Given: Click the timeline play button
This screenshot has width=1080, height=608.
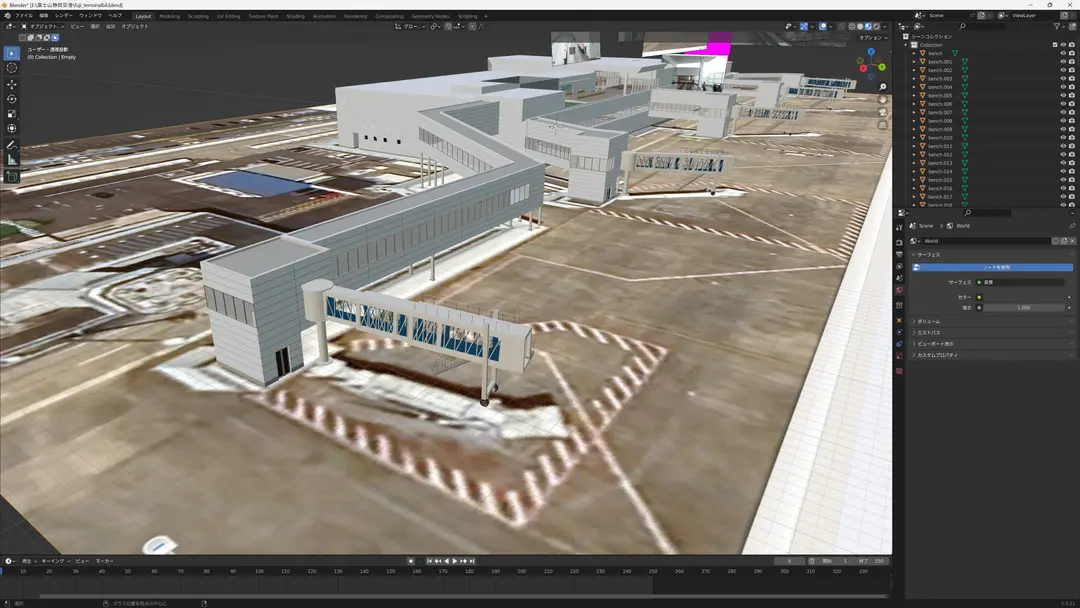Looking at the screenshot, I should 455,561.
